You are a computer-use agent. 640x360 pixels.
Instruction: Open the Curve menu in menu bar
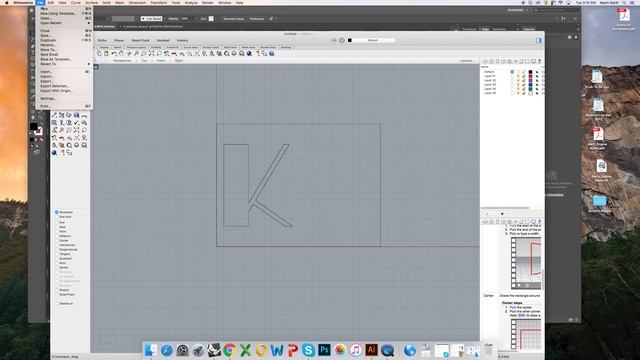[x=76, y=2]
